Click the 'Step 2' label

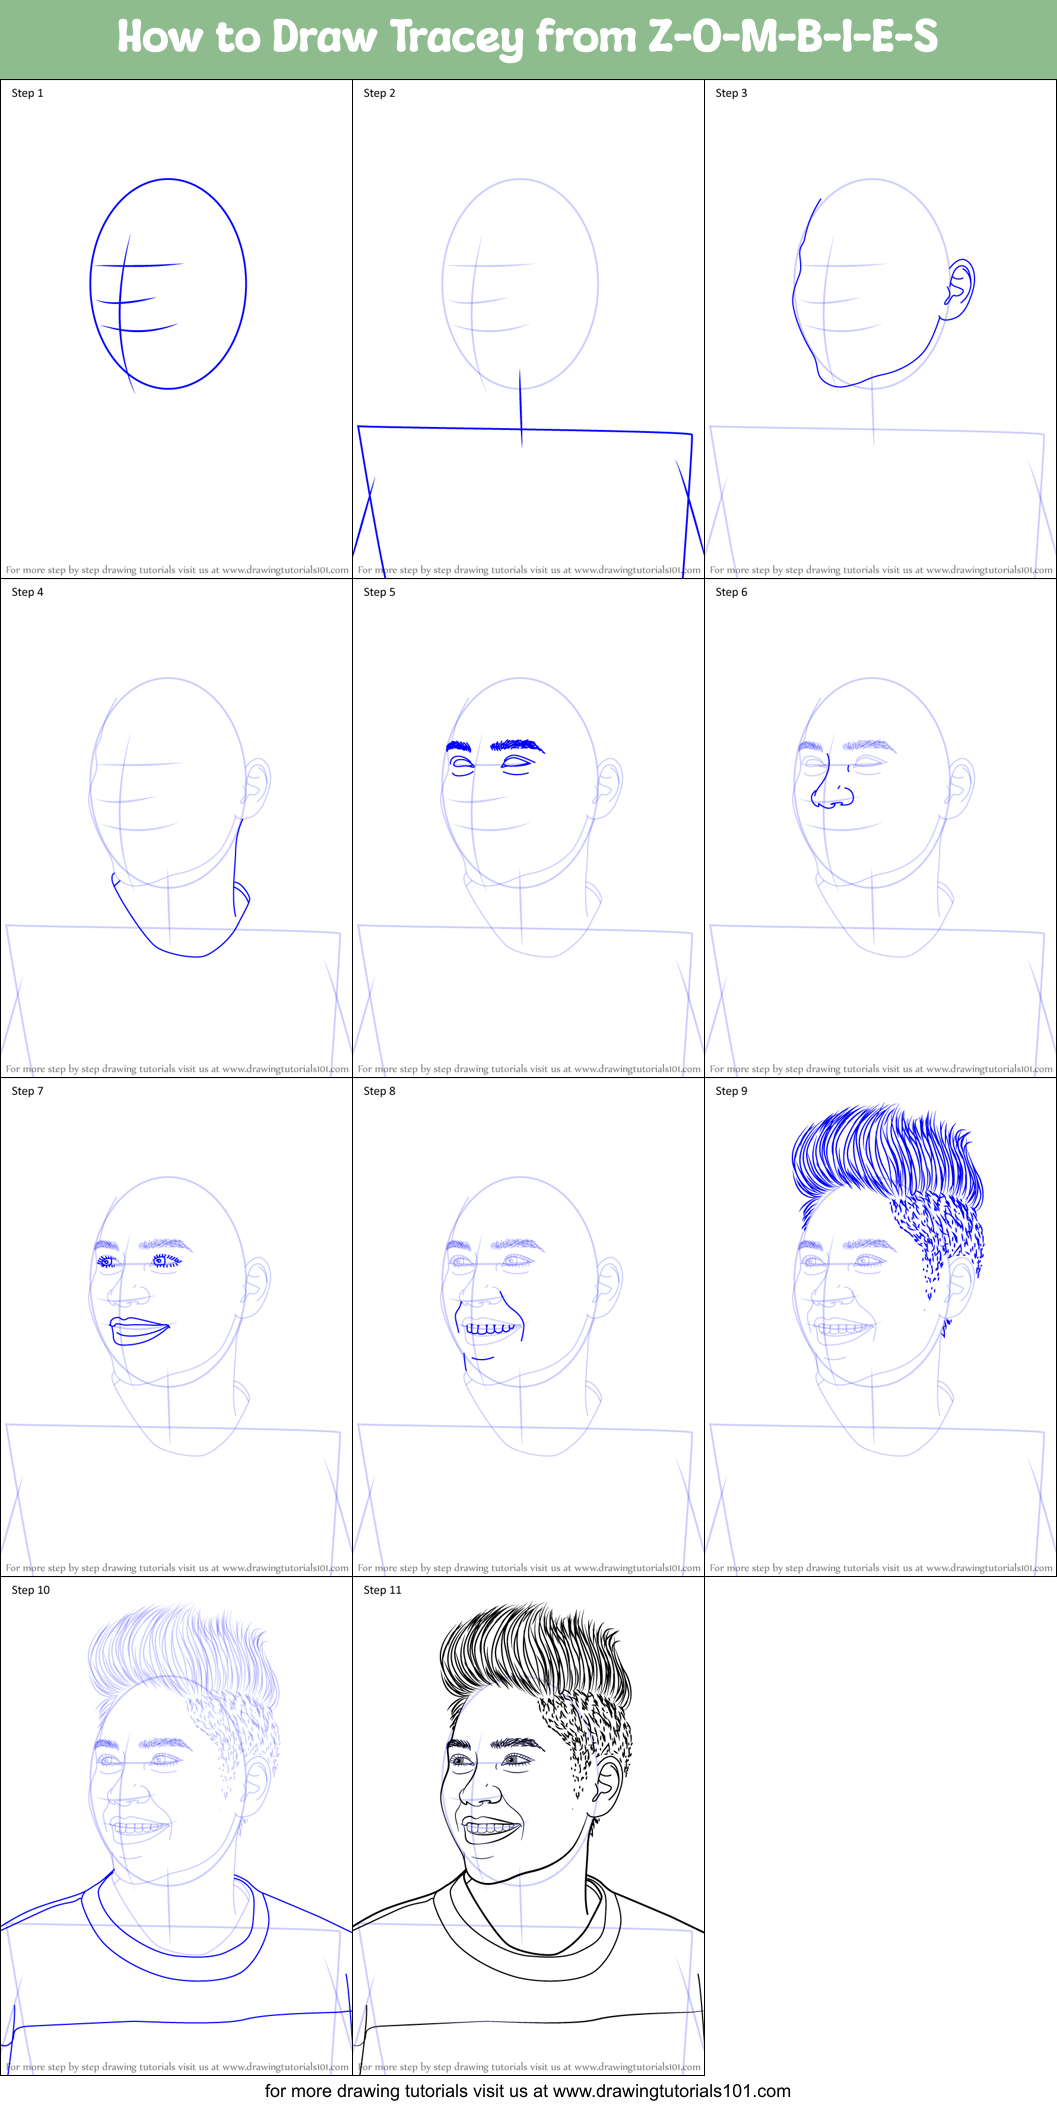[380, 93]
